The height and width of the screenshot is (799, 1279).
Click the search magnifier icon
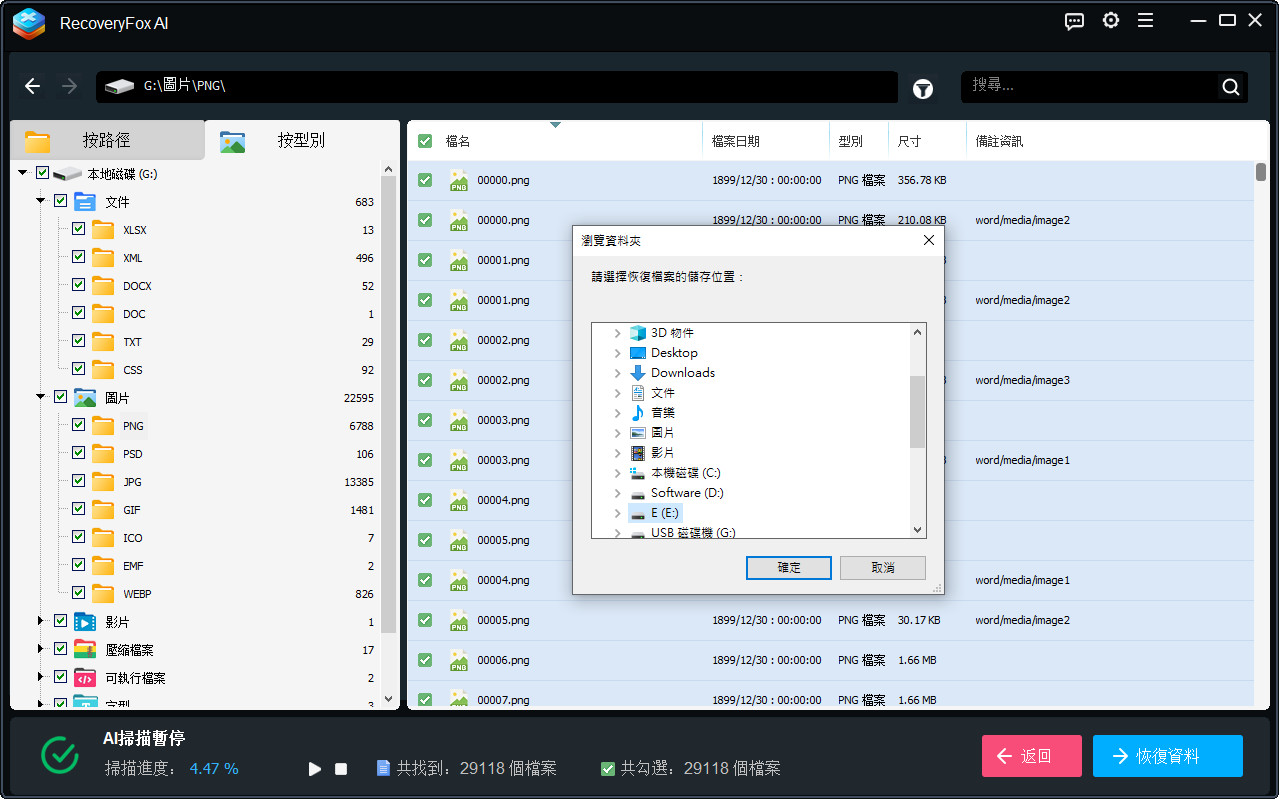1230,87
